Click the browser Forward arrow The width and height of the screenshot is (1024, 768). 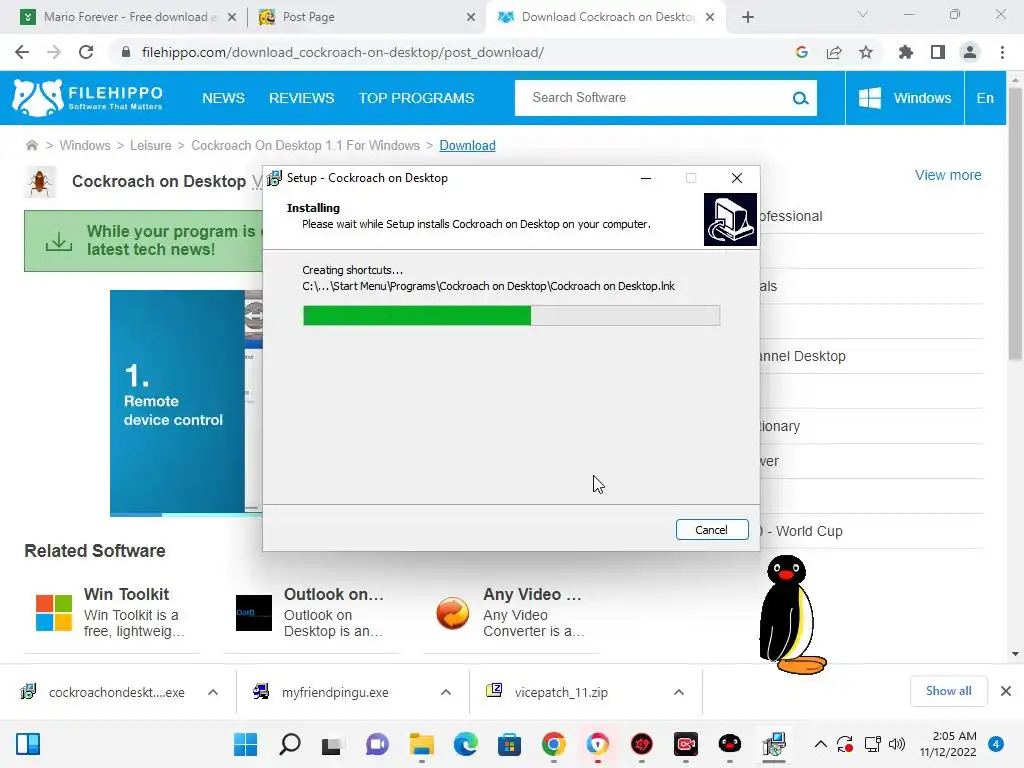click(54, 52)
